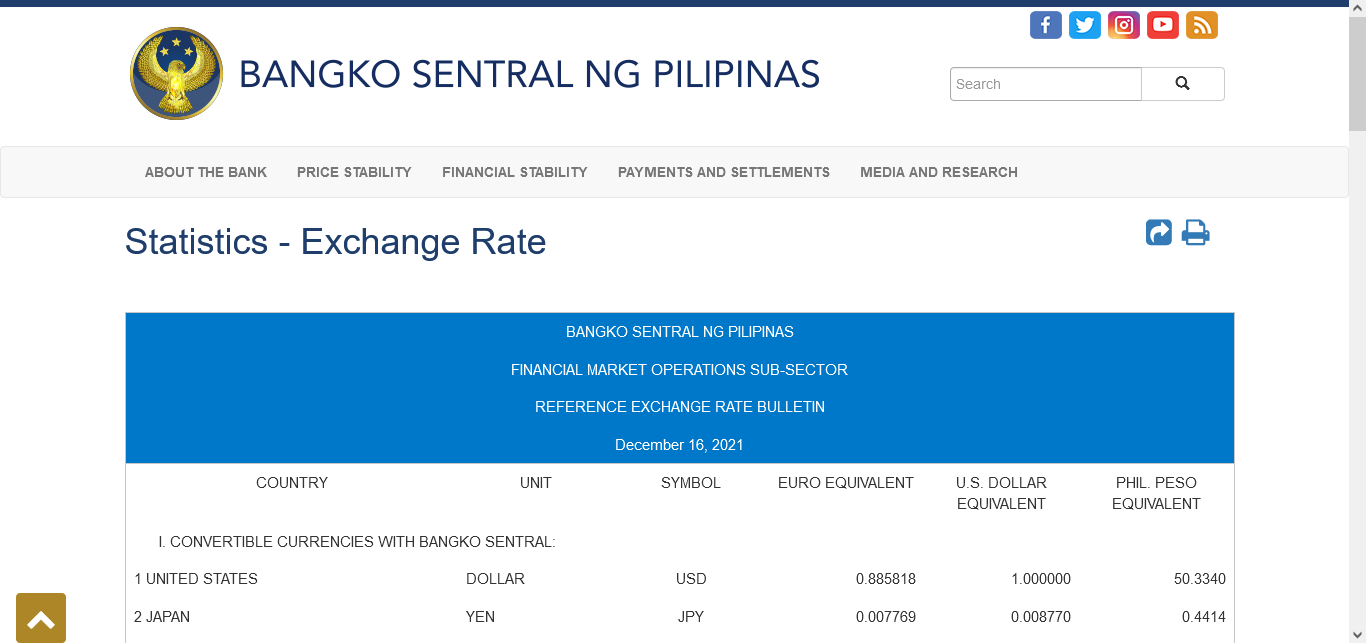
Task: Open the BSP YouTube icon
Action: pyautogui.click(x=1162, y=25)
